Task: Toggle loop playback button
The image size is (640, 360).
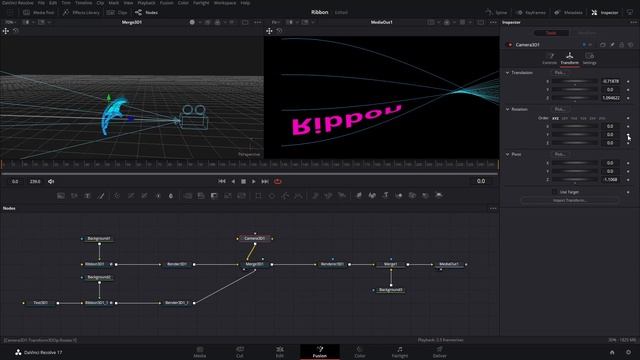Action: coord(278,181)
